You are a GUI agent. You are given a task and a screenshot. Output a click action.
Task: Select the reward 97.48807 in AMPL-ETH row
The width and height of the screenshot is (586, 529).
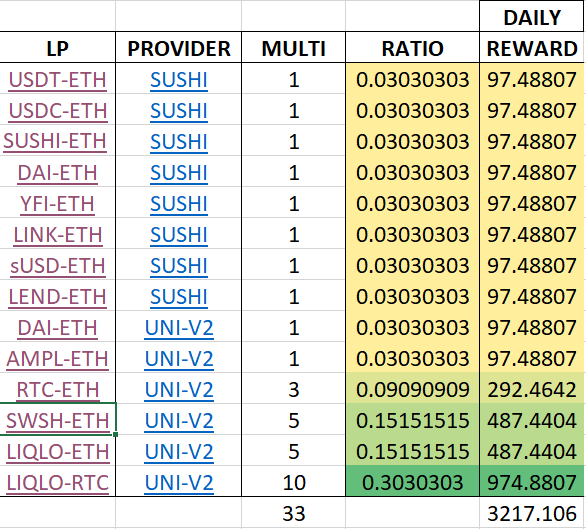[x=532, y=357]
